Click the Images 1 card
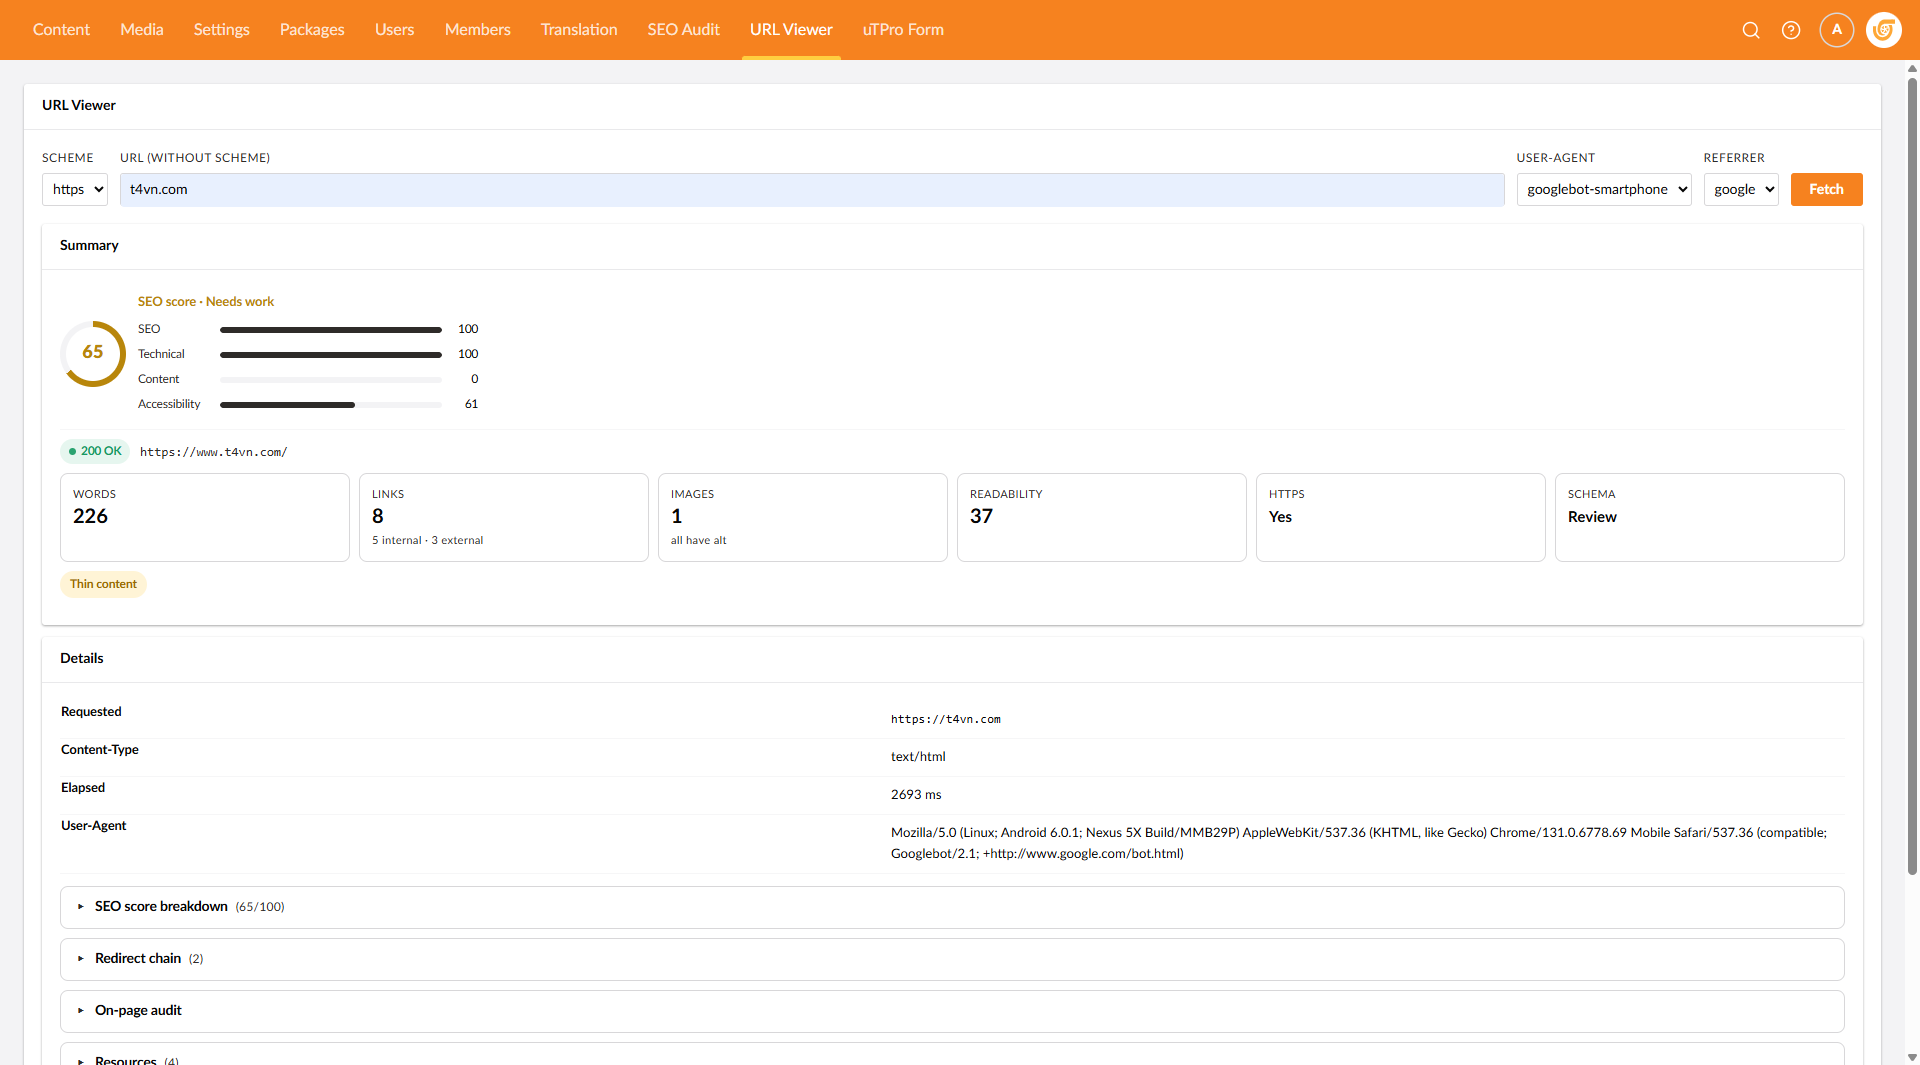The width and height of the screenshot is (1920, 1065). point(803,517)
